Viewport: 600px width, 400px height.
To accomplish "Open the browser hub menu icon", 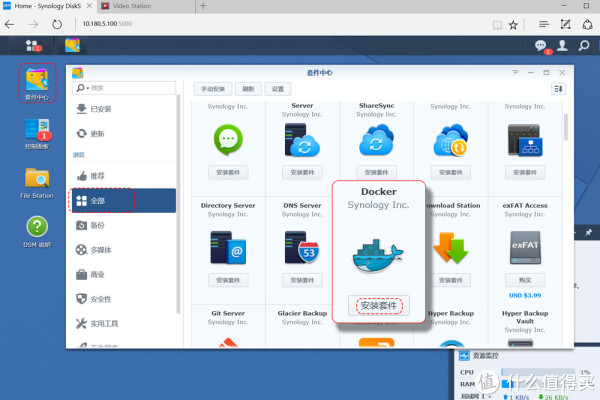I will click(544, 24).
